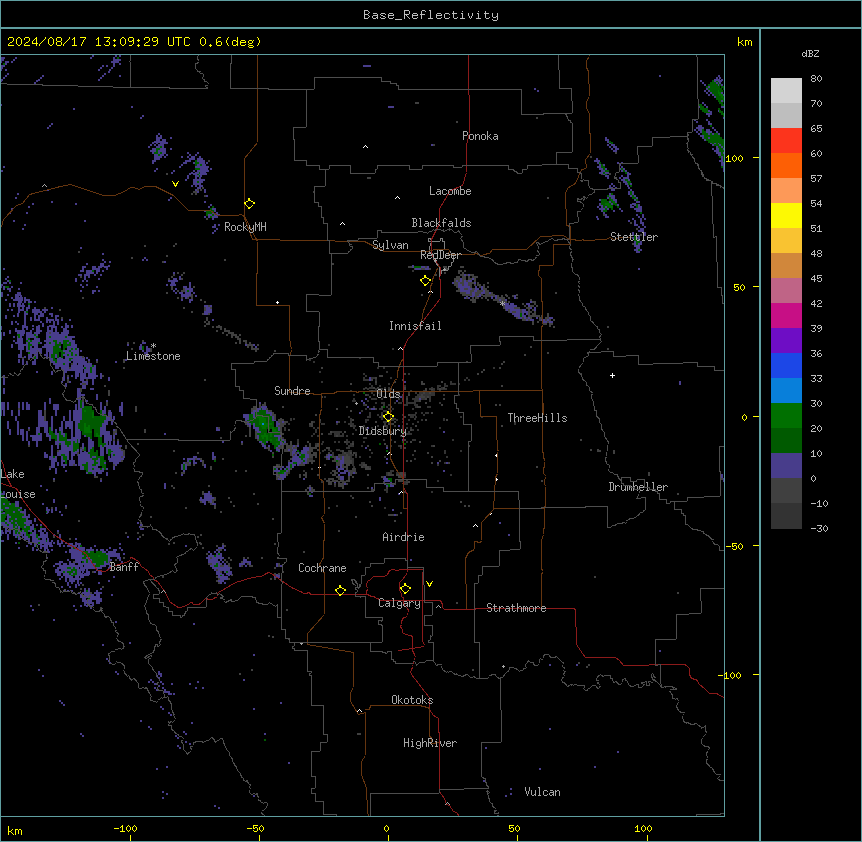The width and height of the screenshot is (862, 842).
Task: Select the green 30 dBZ color swatch
Action: pos(786,416)
